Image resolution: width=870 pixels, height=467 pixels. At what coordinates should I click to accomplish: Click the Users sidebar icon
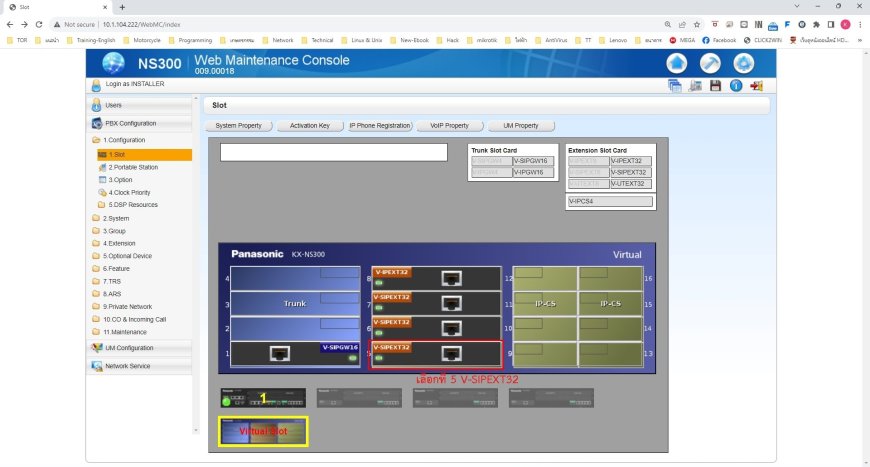96,105
